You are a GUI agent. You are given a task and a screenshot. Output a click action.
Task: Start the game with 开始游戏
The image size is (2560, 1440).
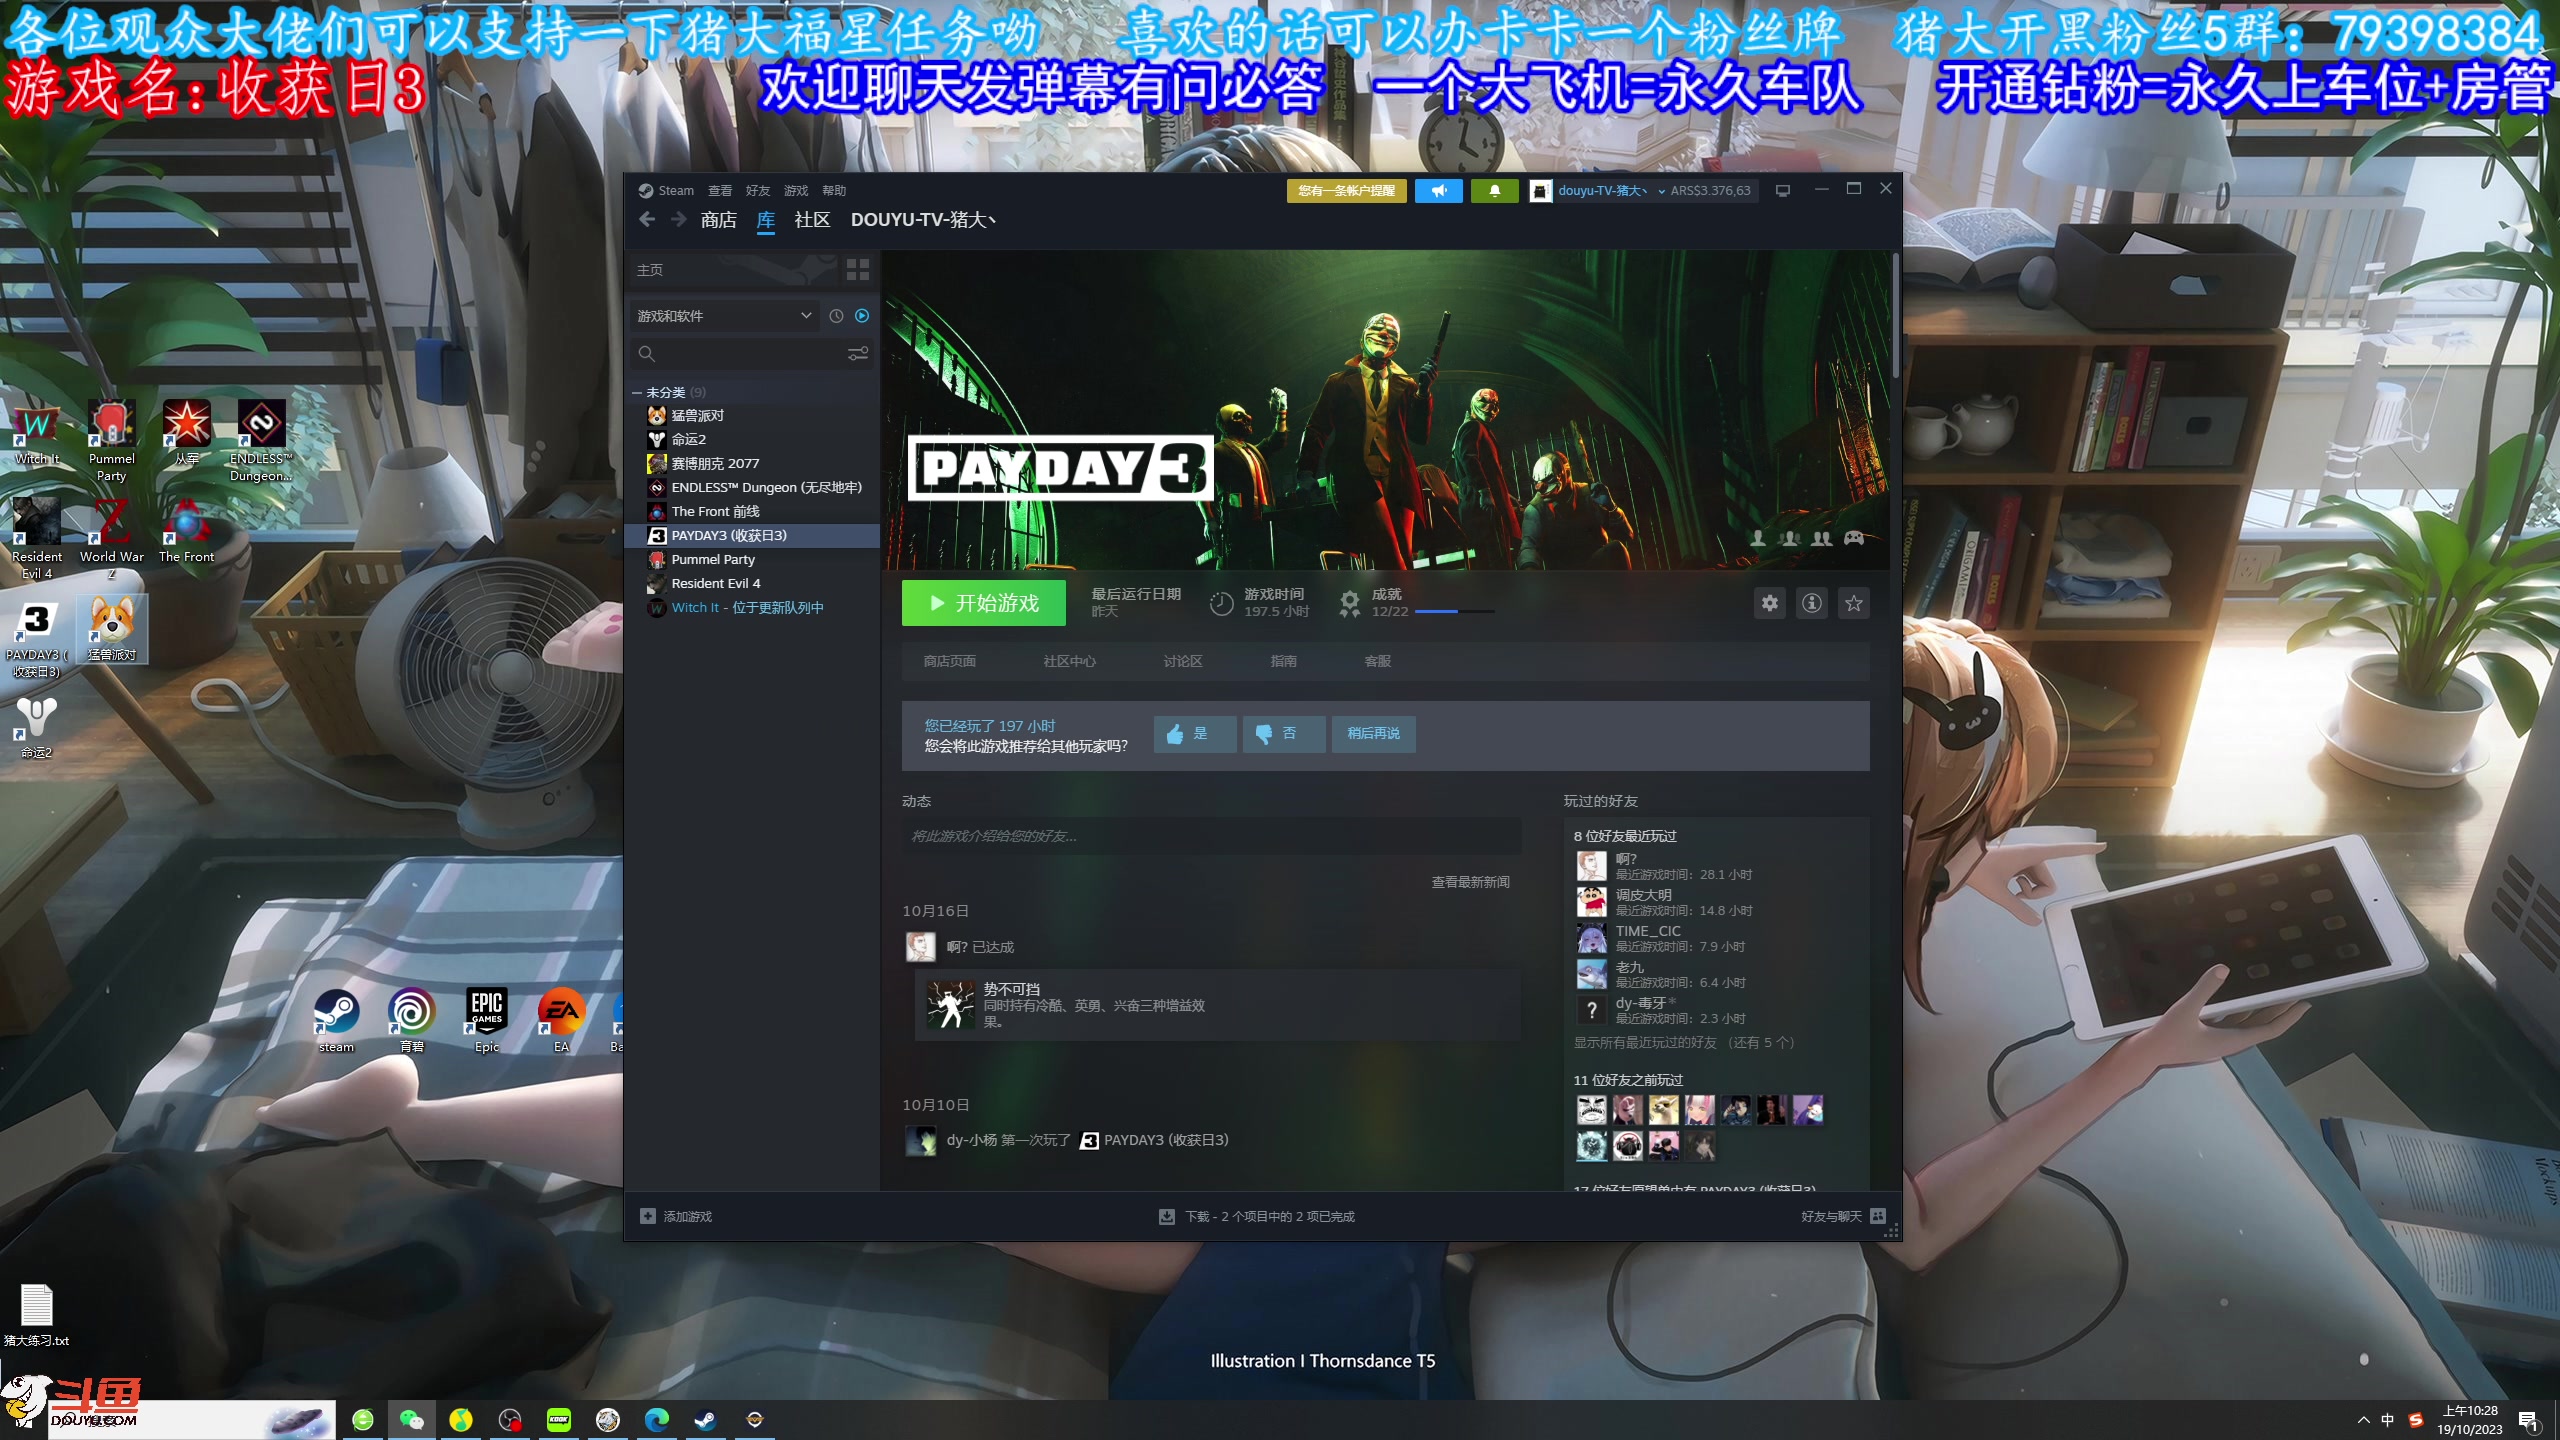click(983, 603)
